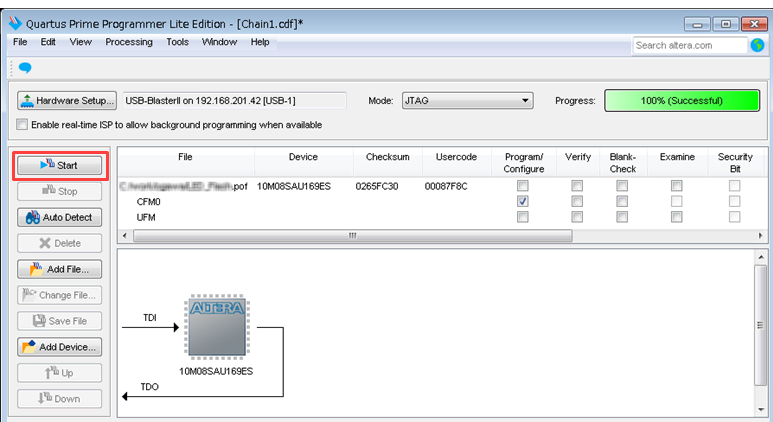773x422 pixels.
Task: Enable Verify for the .pof file row
Action: [577, 186]
